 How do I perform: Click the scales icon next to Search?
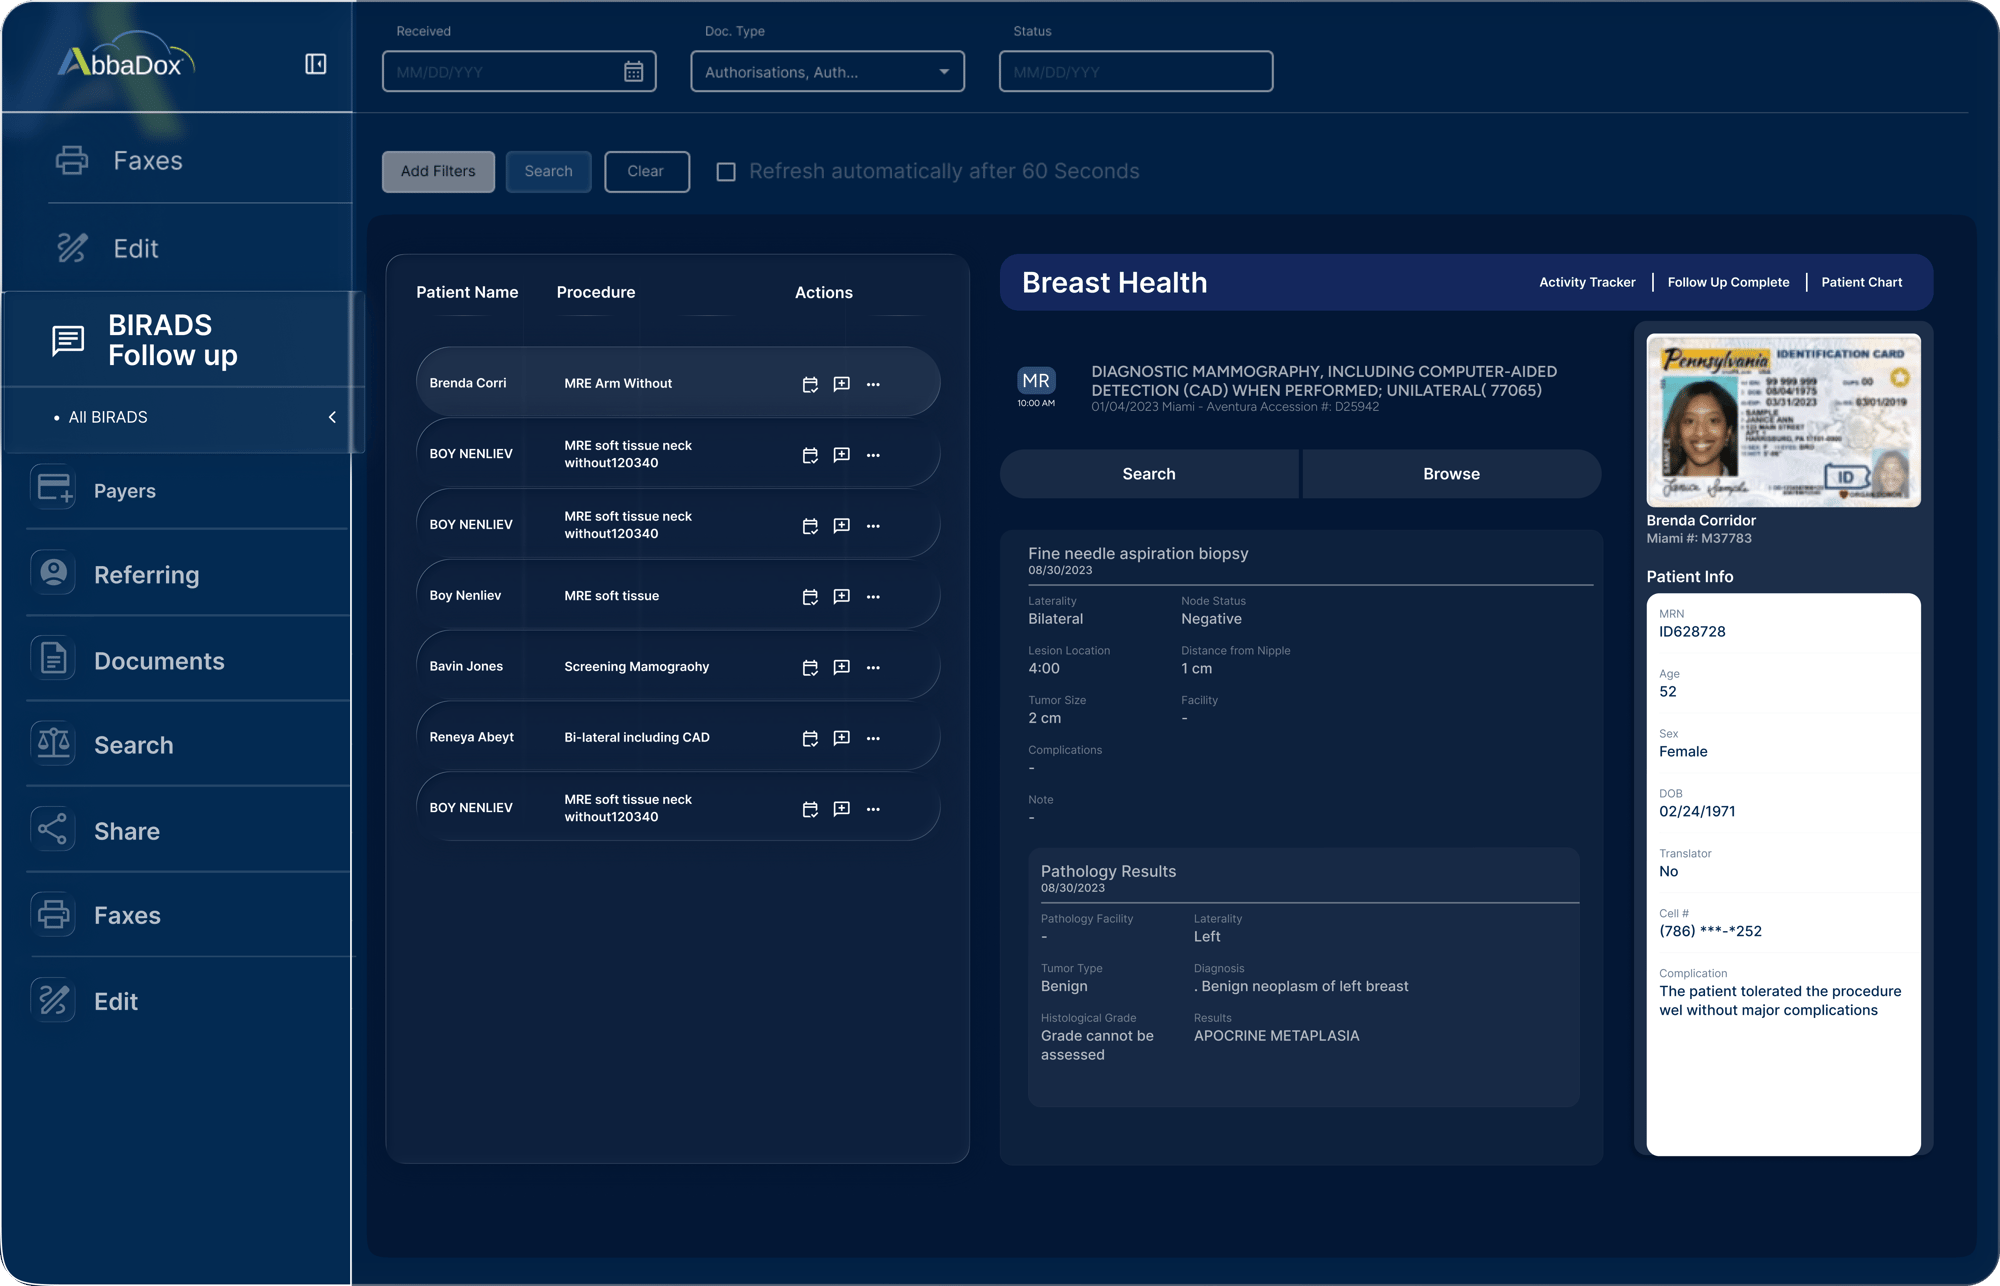point(53,744)
